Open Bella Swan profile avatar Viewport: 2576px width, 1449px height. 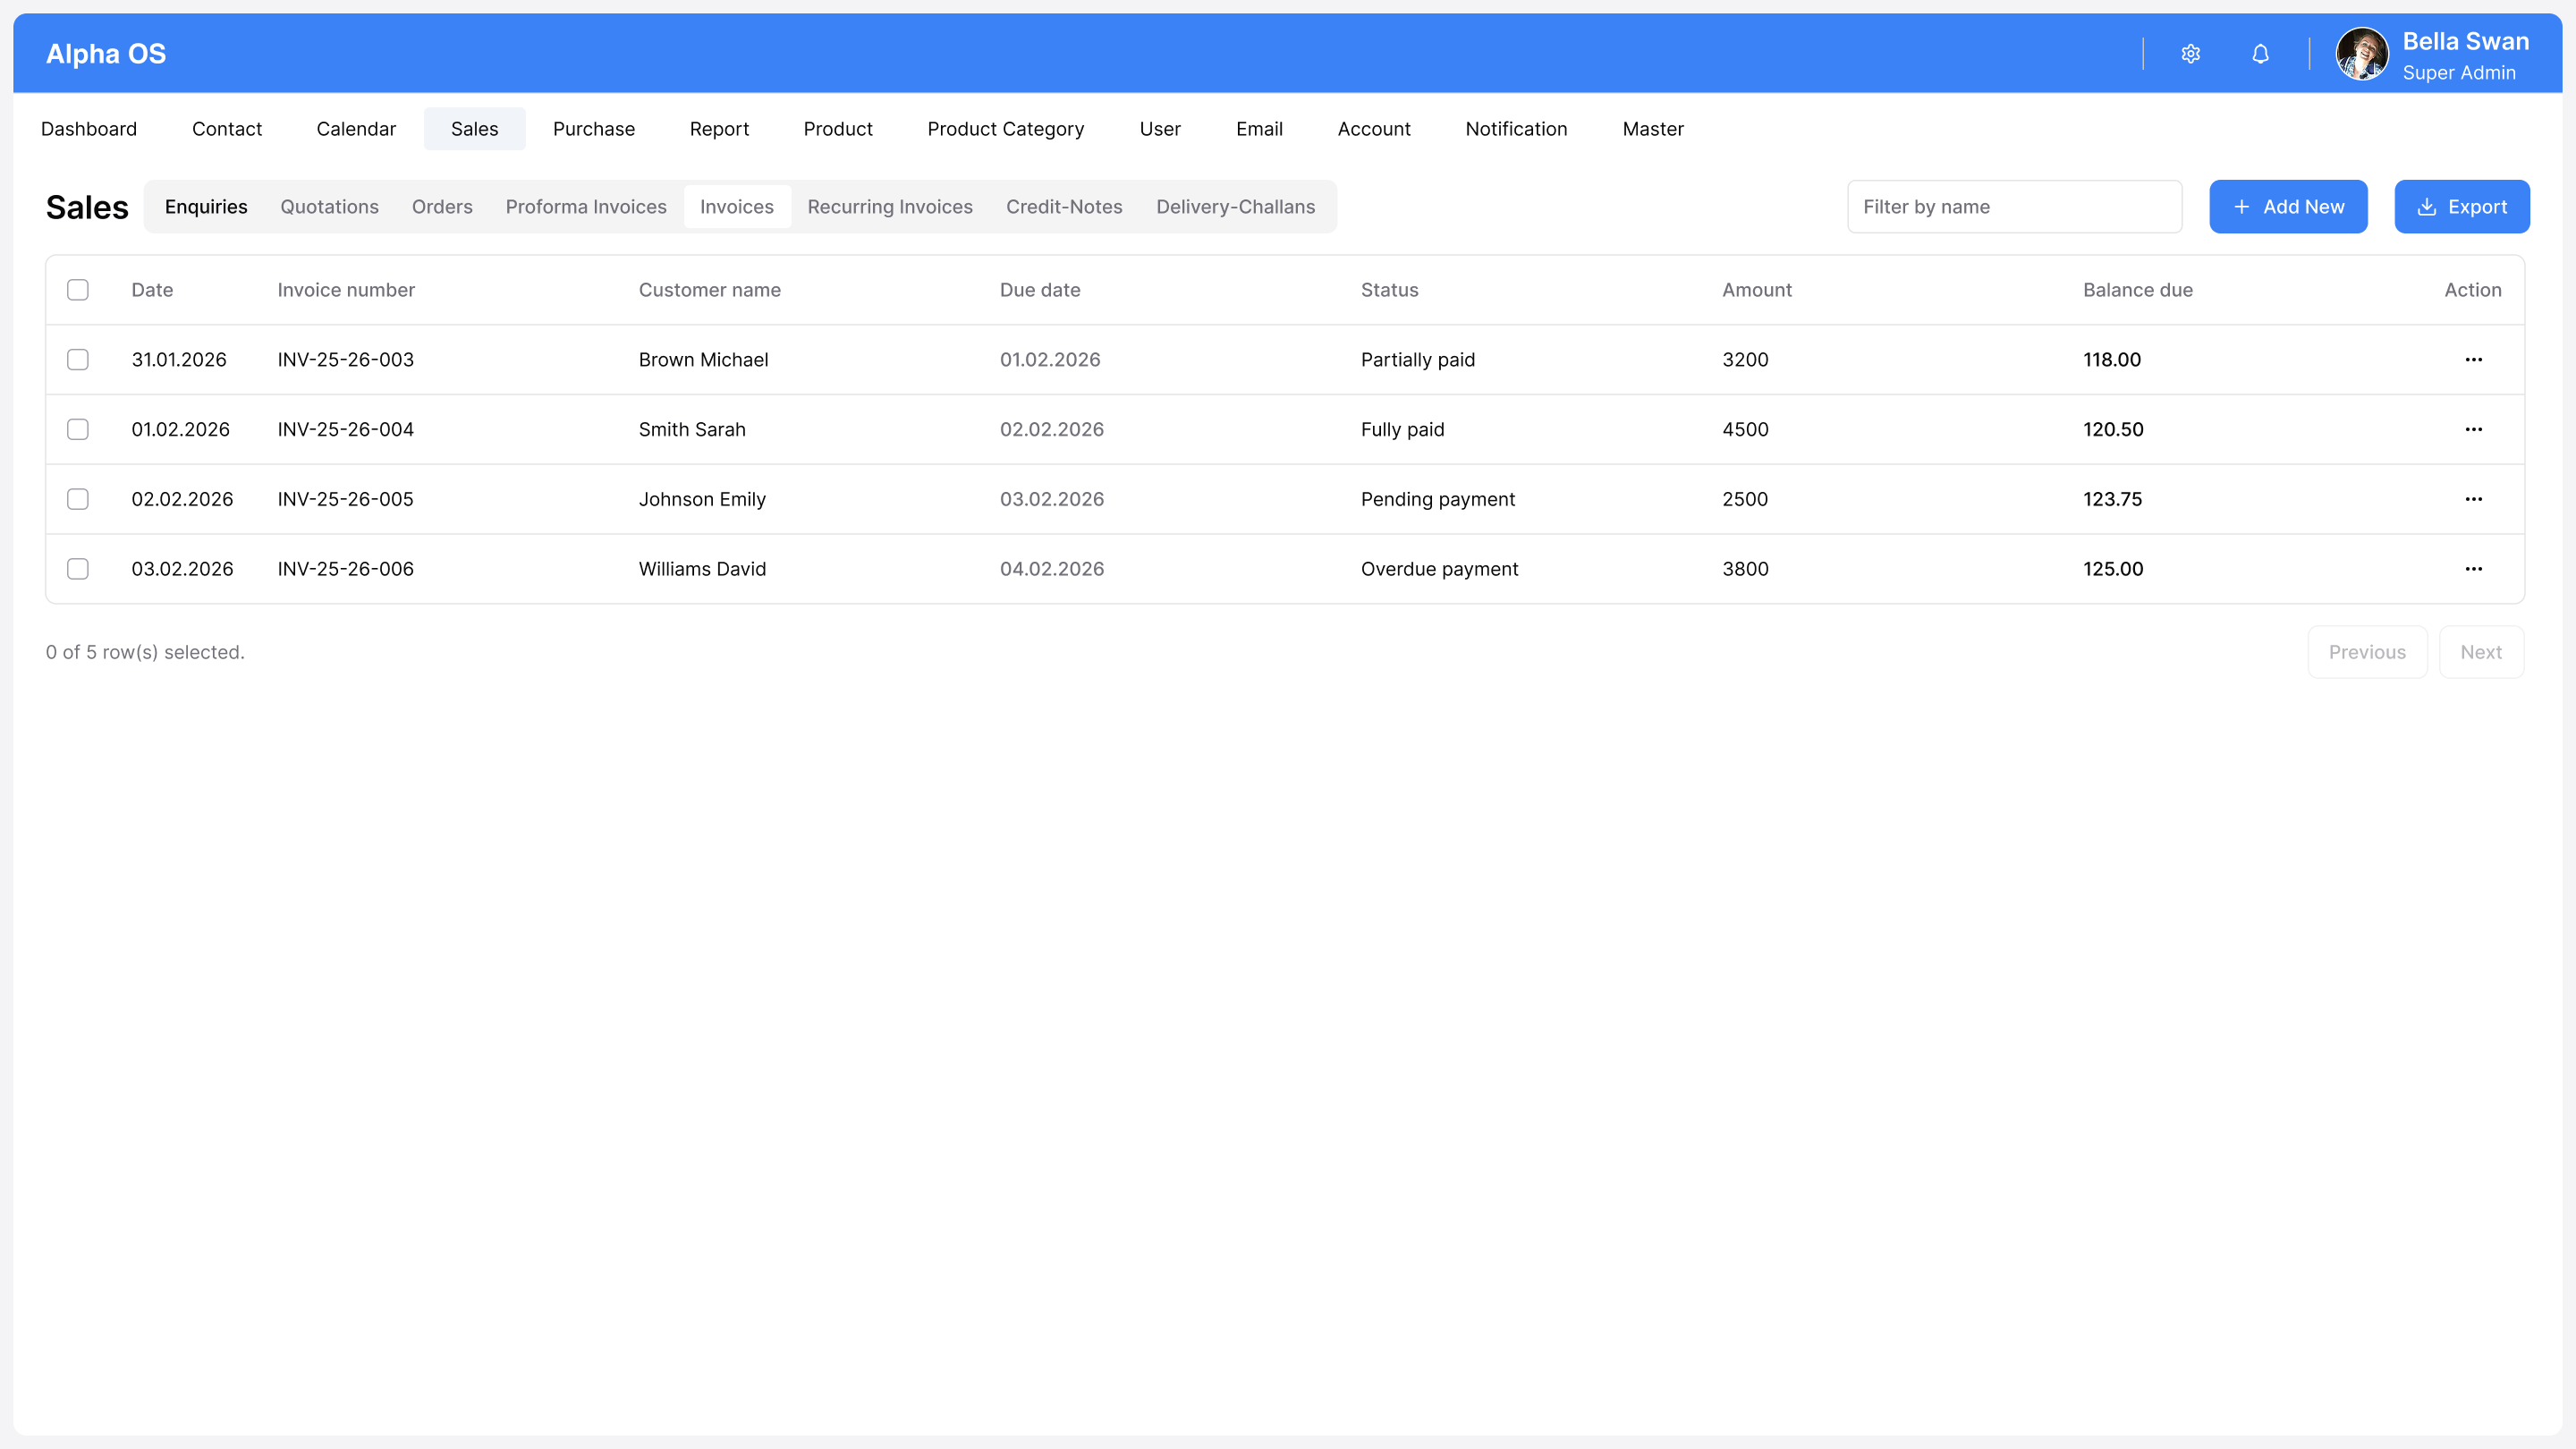2361,54
